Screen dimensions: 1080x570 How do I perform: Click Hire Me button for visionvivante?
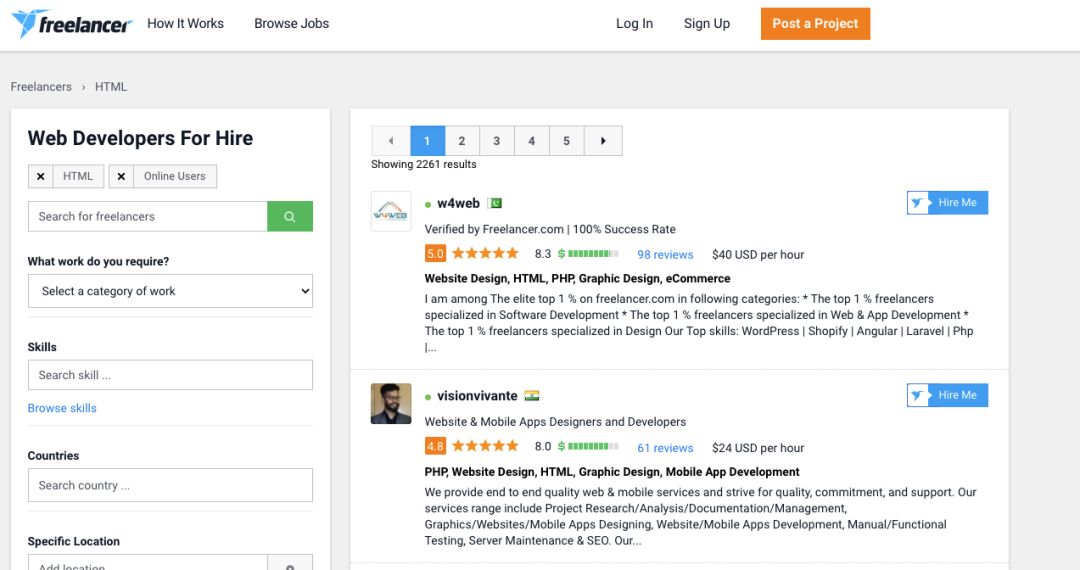[x=947, y=395]
